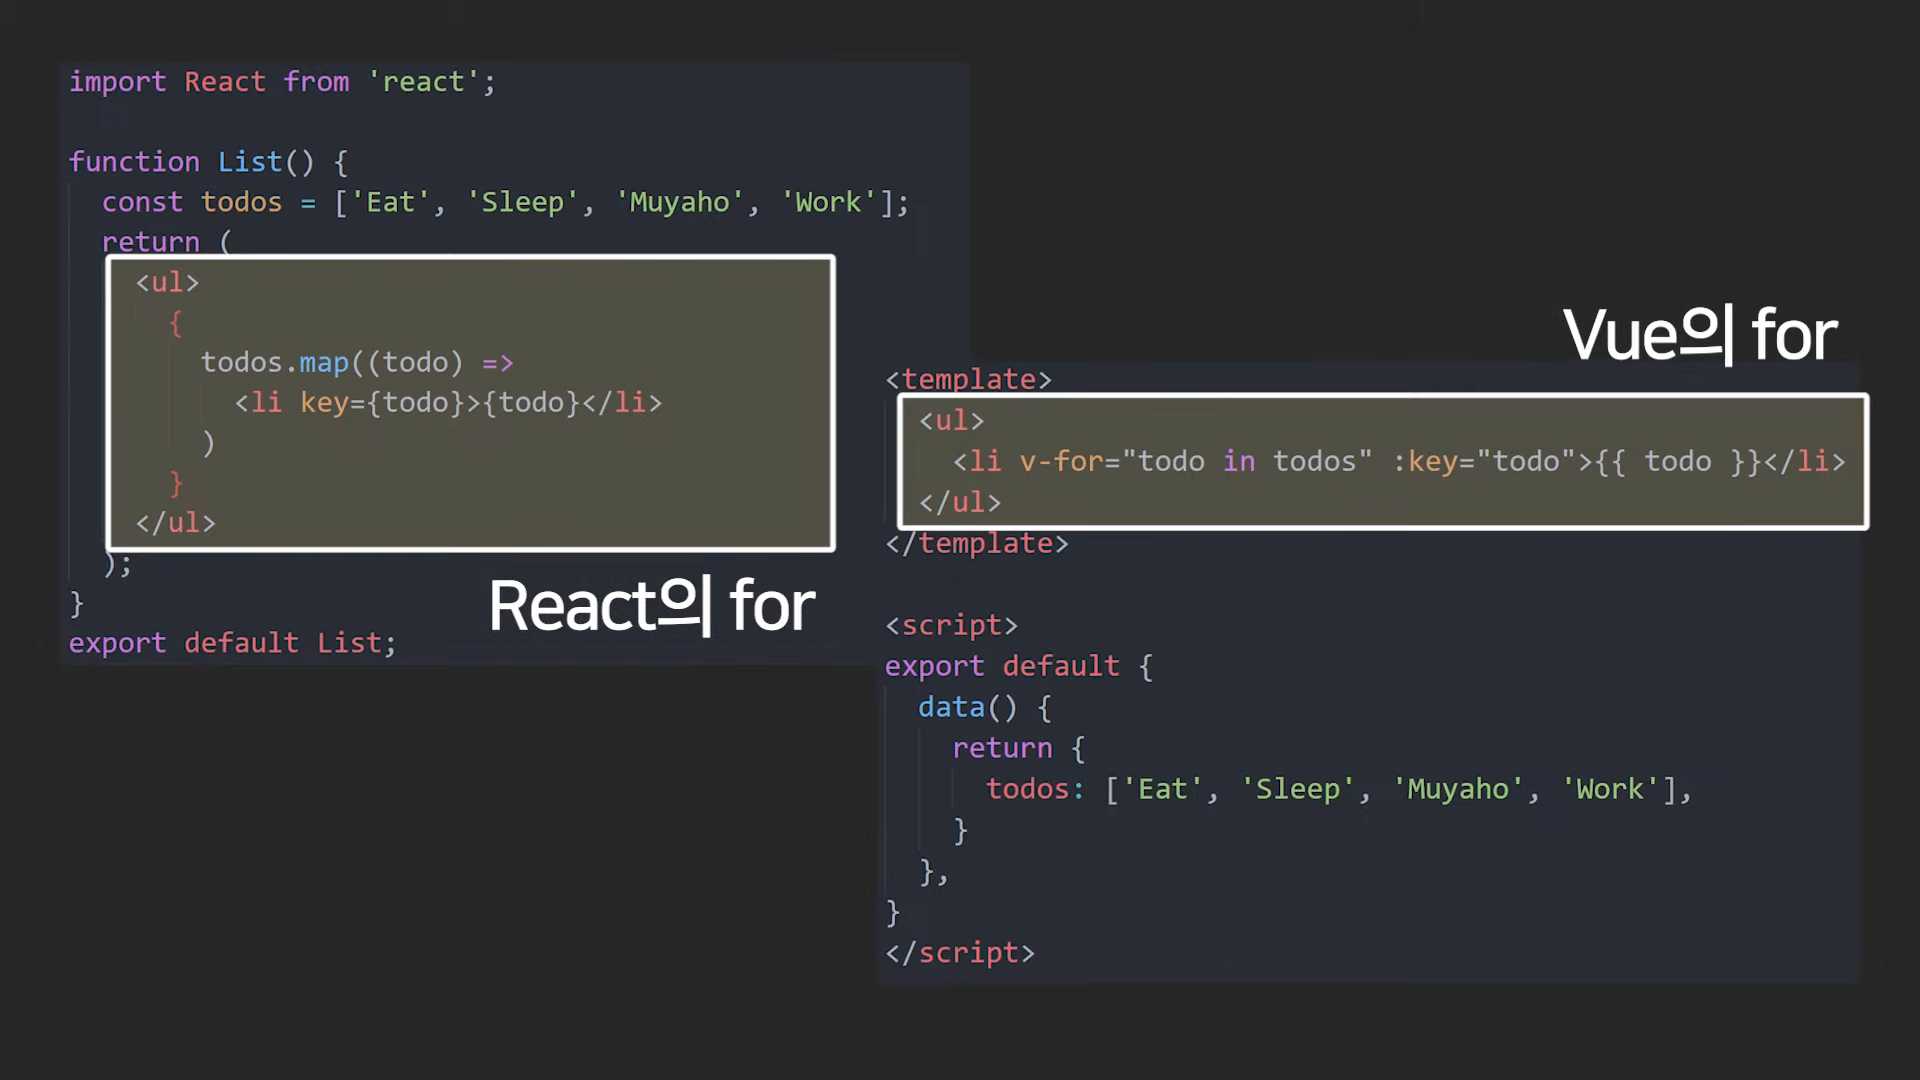Click the closing </template> tag
This screenshot has height=1080, width=1920.
coord(976,543)
